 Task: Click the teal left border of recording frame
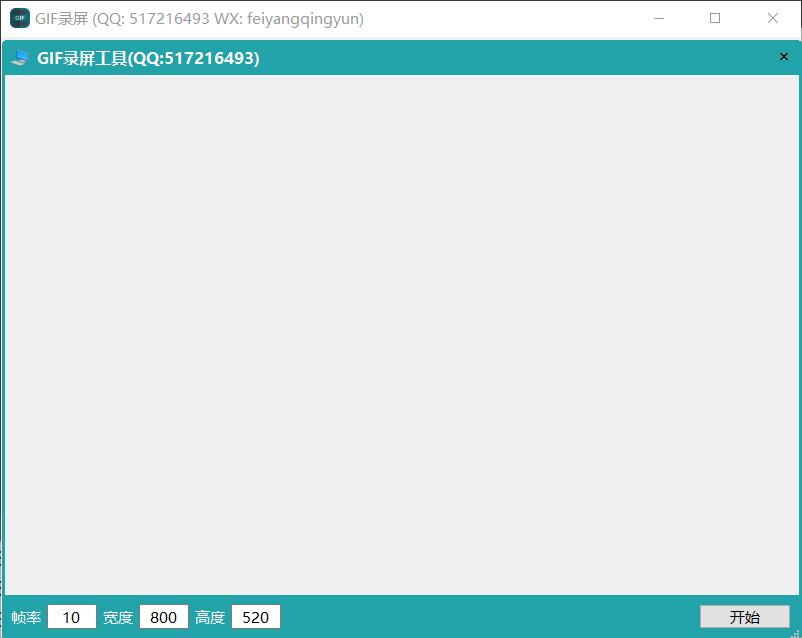[2, 330]
